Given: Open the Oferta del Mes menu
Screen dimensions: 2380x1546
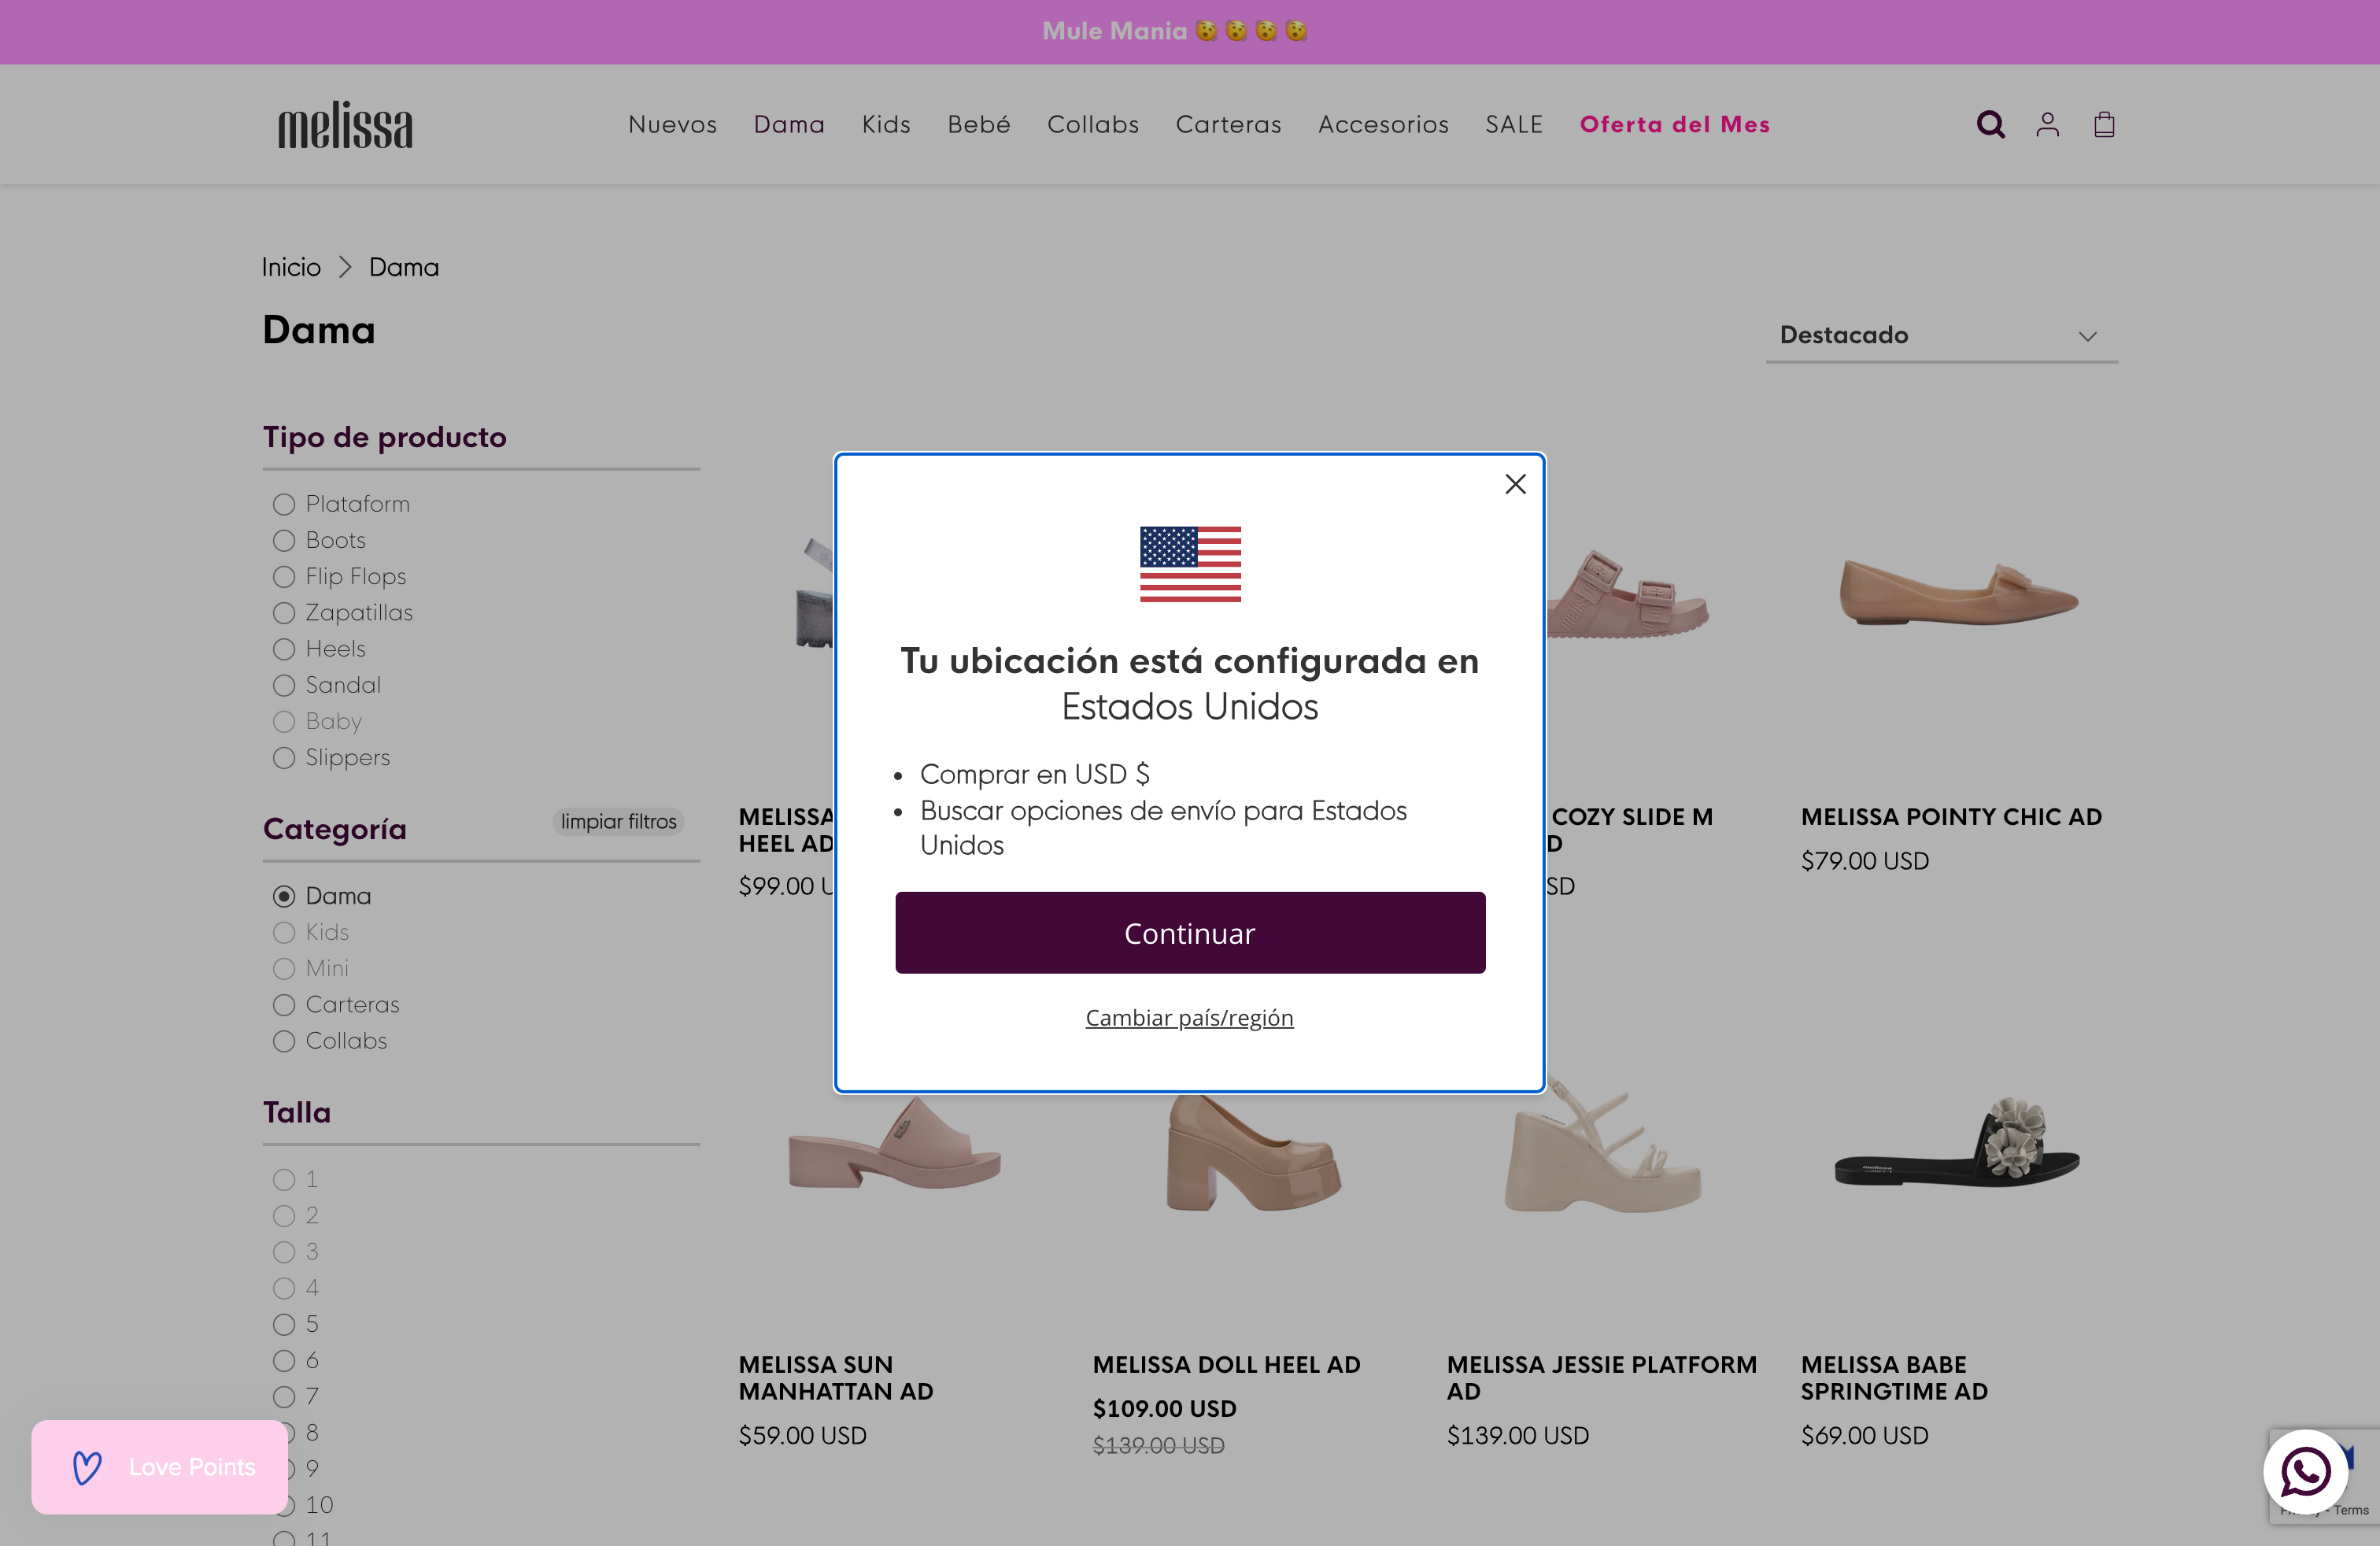Looking at the screenshot, I should (1675, 124).
